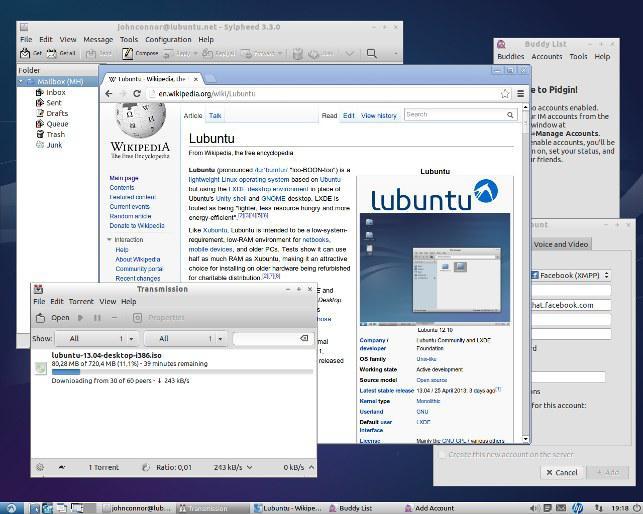Image resolution: width=643 pixels, height=514 pixels.
Task: Open Buddies menu in Pidgin
Action: tap(511, 56)
